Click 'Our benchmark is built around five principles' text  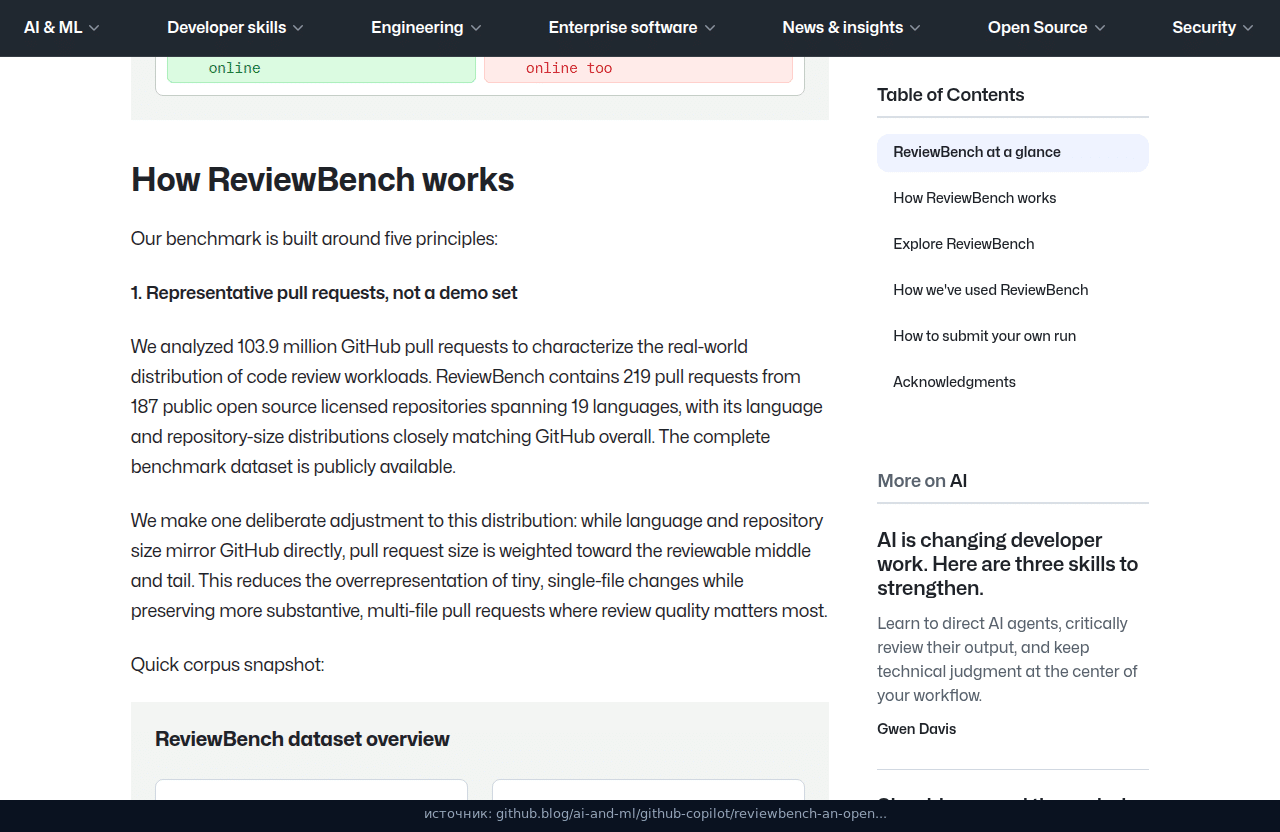pos(314,239)
